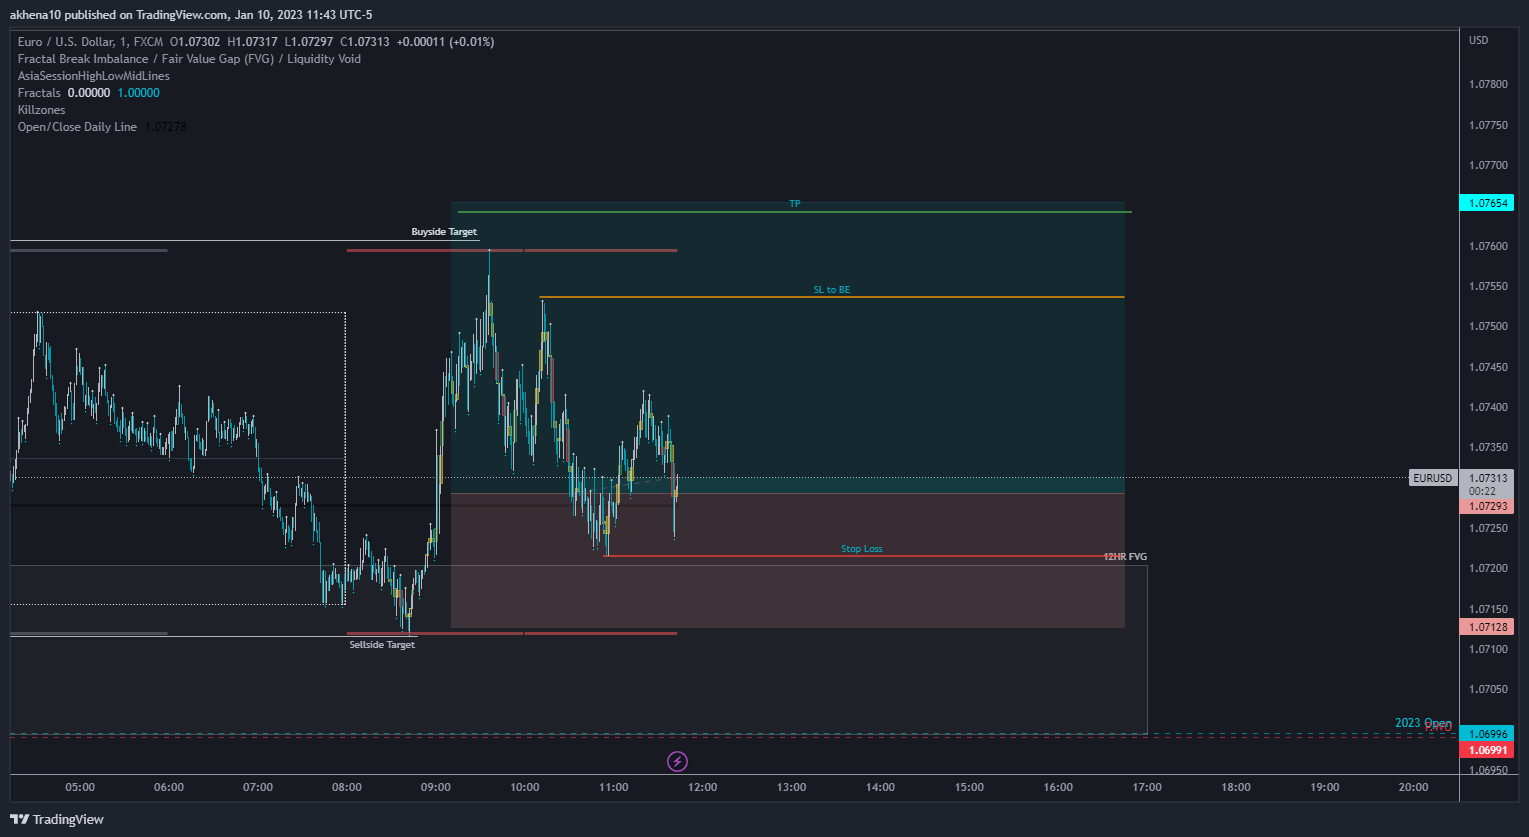Screen dimensions: 1529x837
Task: Click the 20:00 time axis label
Action: click(x=1414, y=787)
